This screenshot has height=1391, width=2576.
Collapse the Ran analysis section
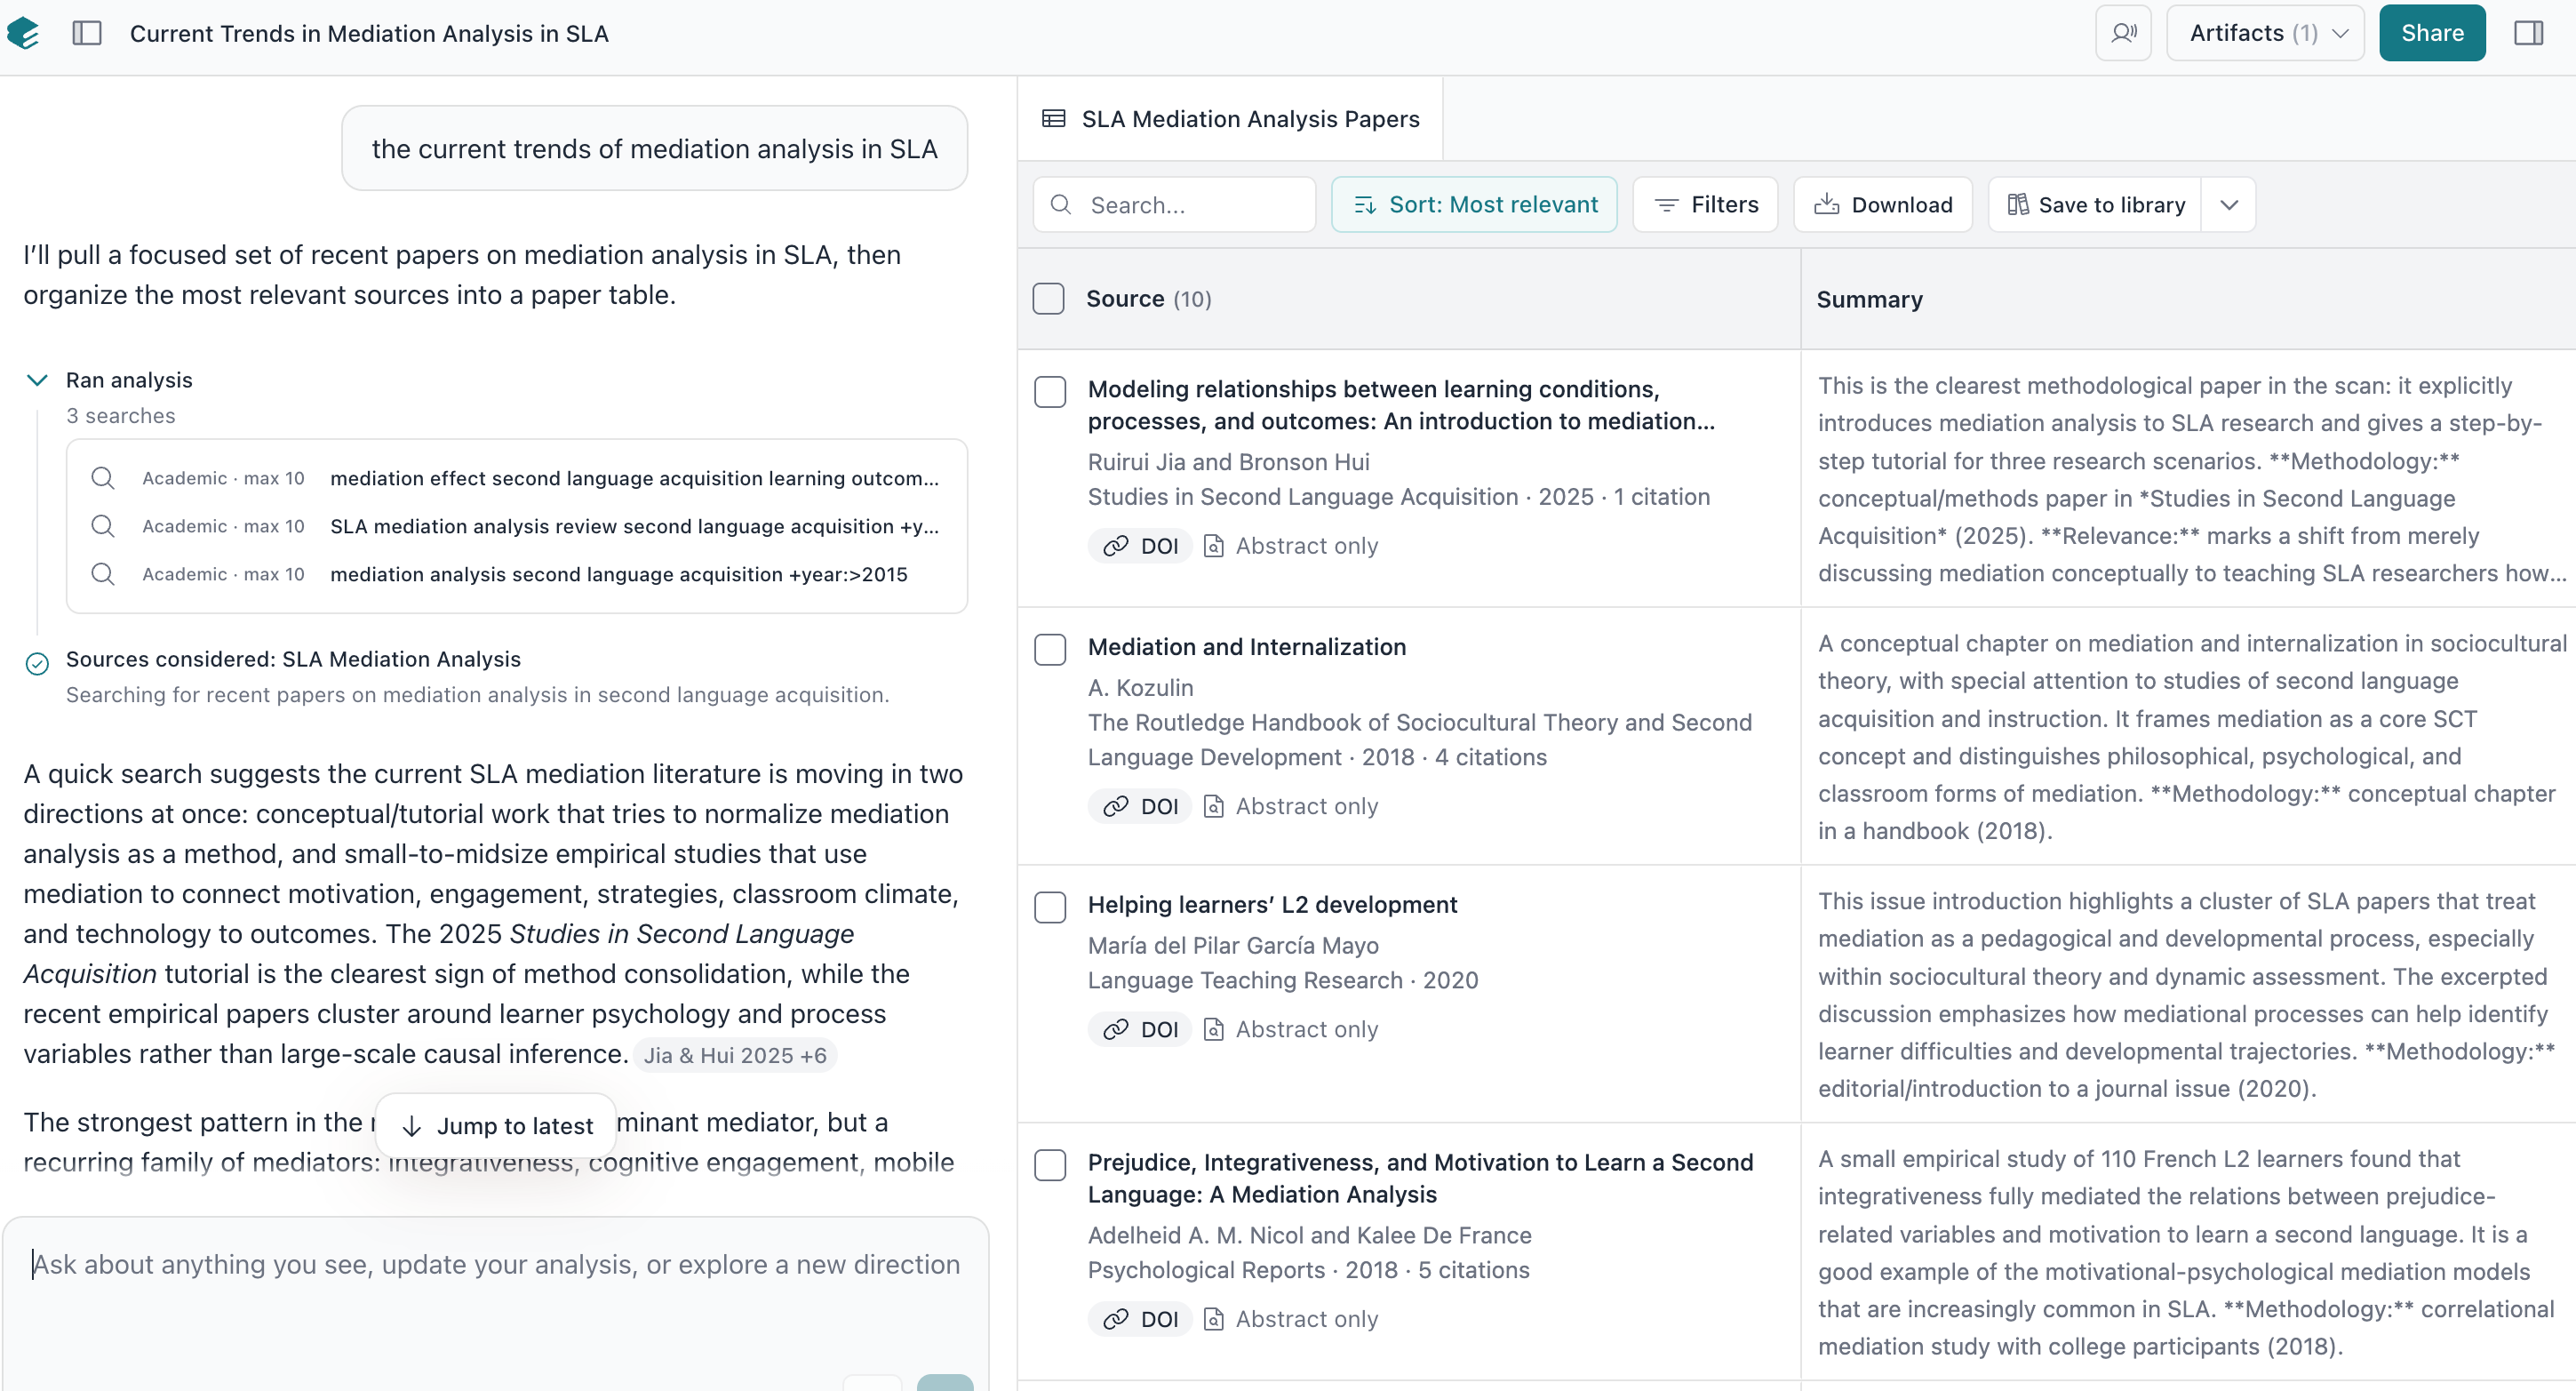coord(37,380)
